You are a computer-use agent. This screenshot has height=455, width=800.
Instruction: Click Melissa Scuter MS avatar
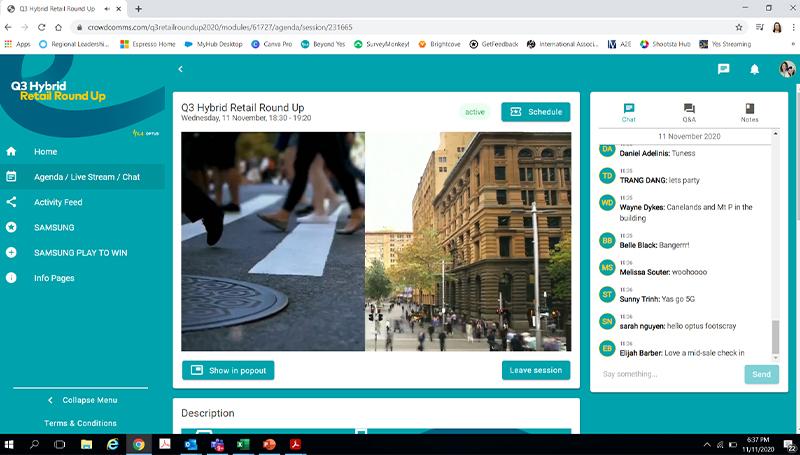tap(607, 267)
